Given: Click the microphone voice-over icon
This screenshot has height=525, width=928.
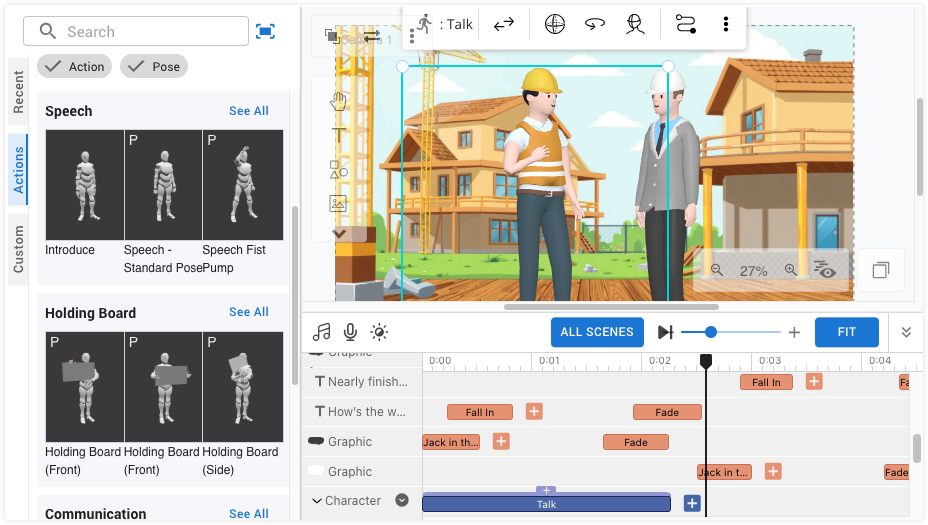Looking at the screenshot, I should (x=350, y=332).
